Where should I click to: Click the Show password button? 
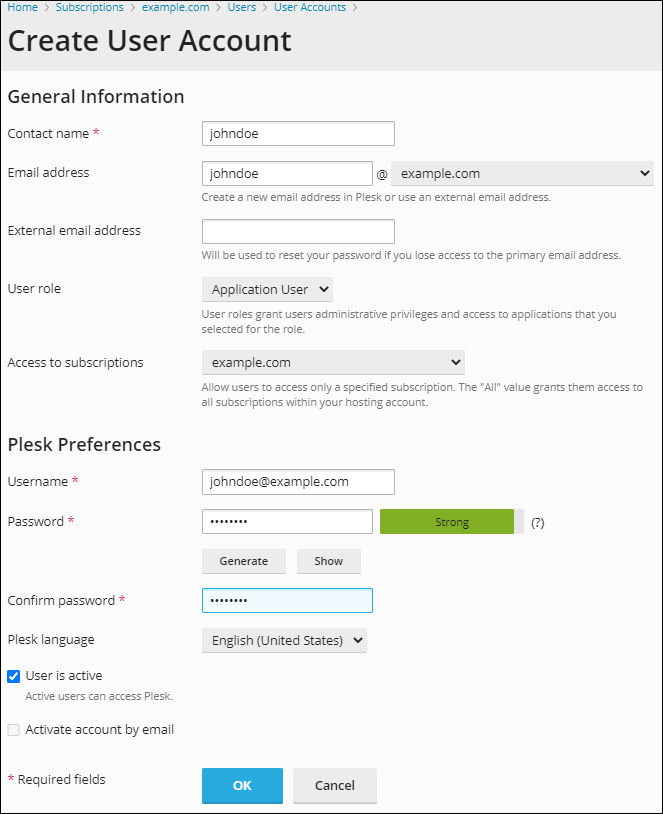328,561
